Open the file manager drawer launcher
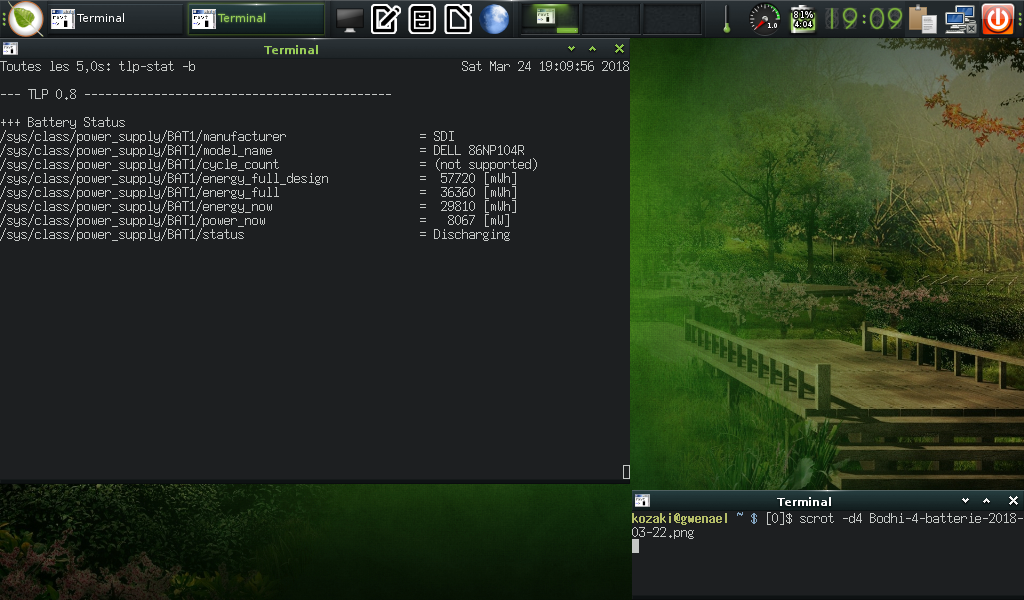Viewport: 1024px width, 600px height. 422,18
